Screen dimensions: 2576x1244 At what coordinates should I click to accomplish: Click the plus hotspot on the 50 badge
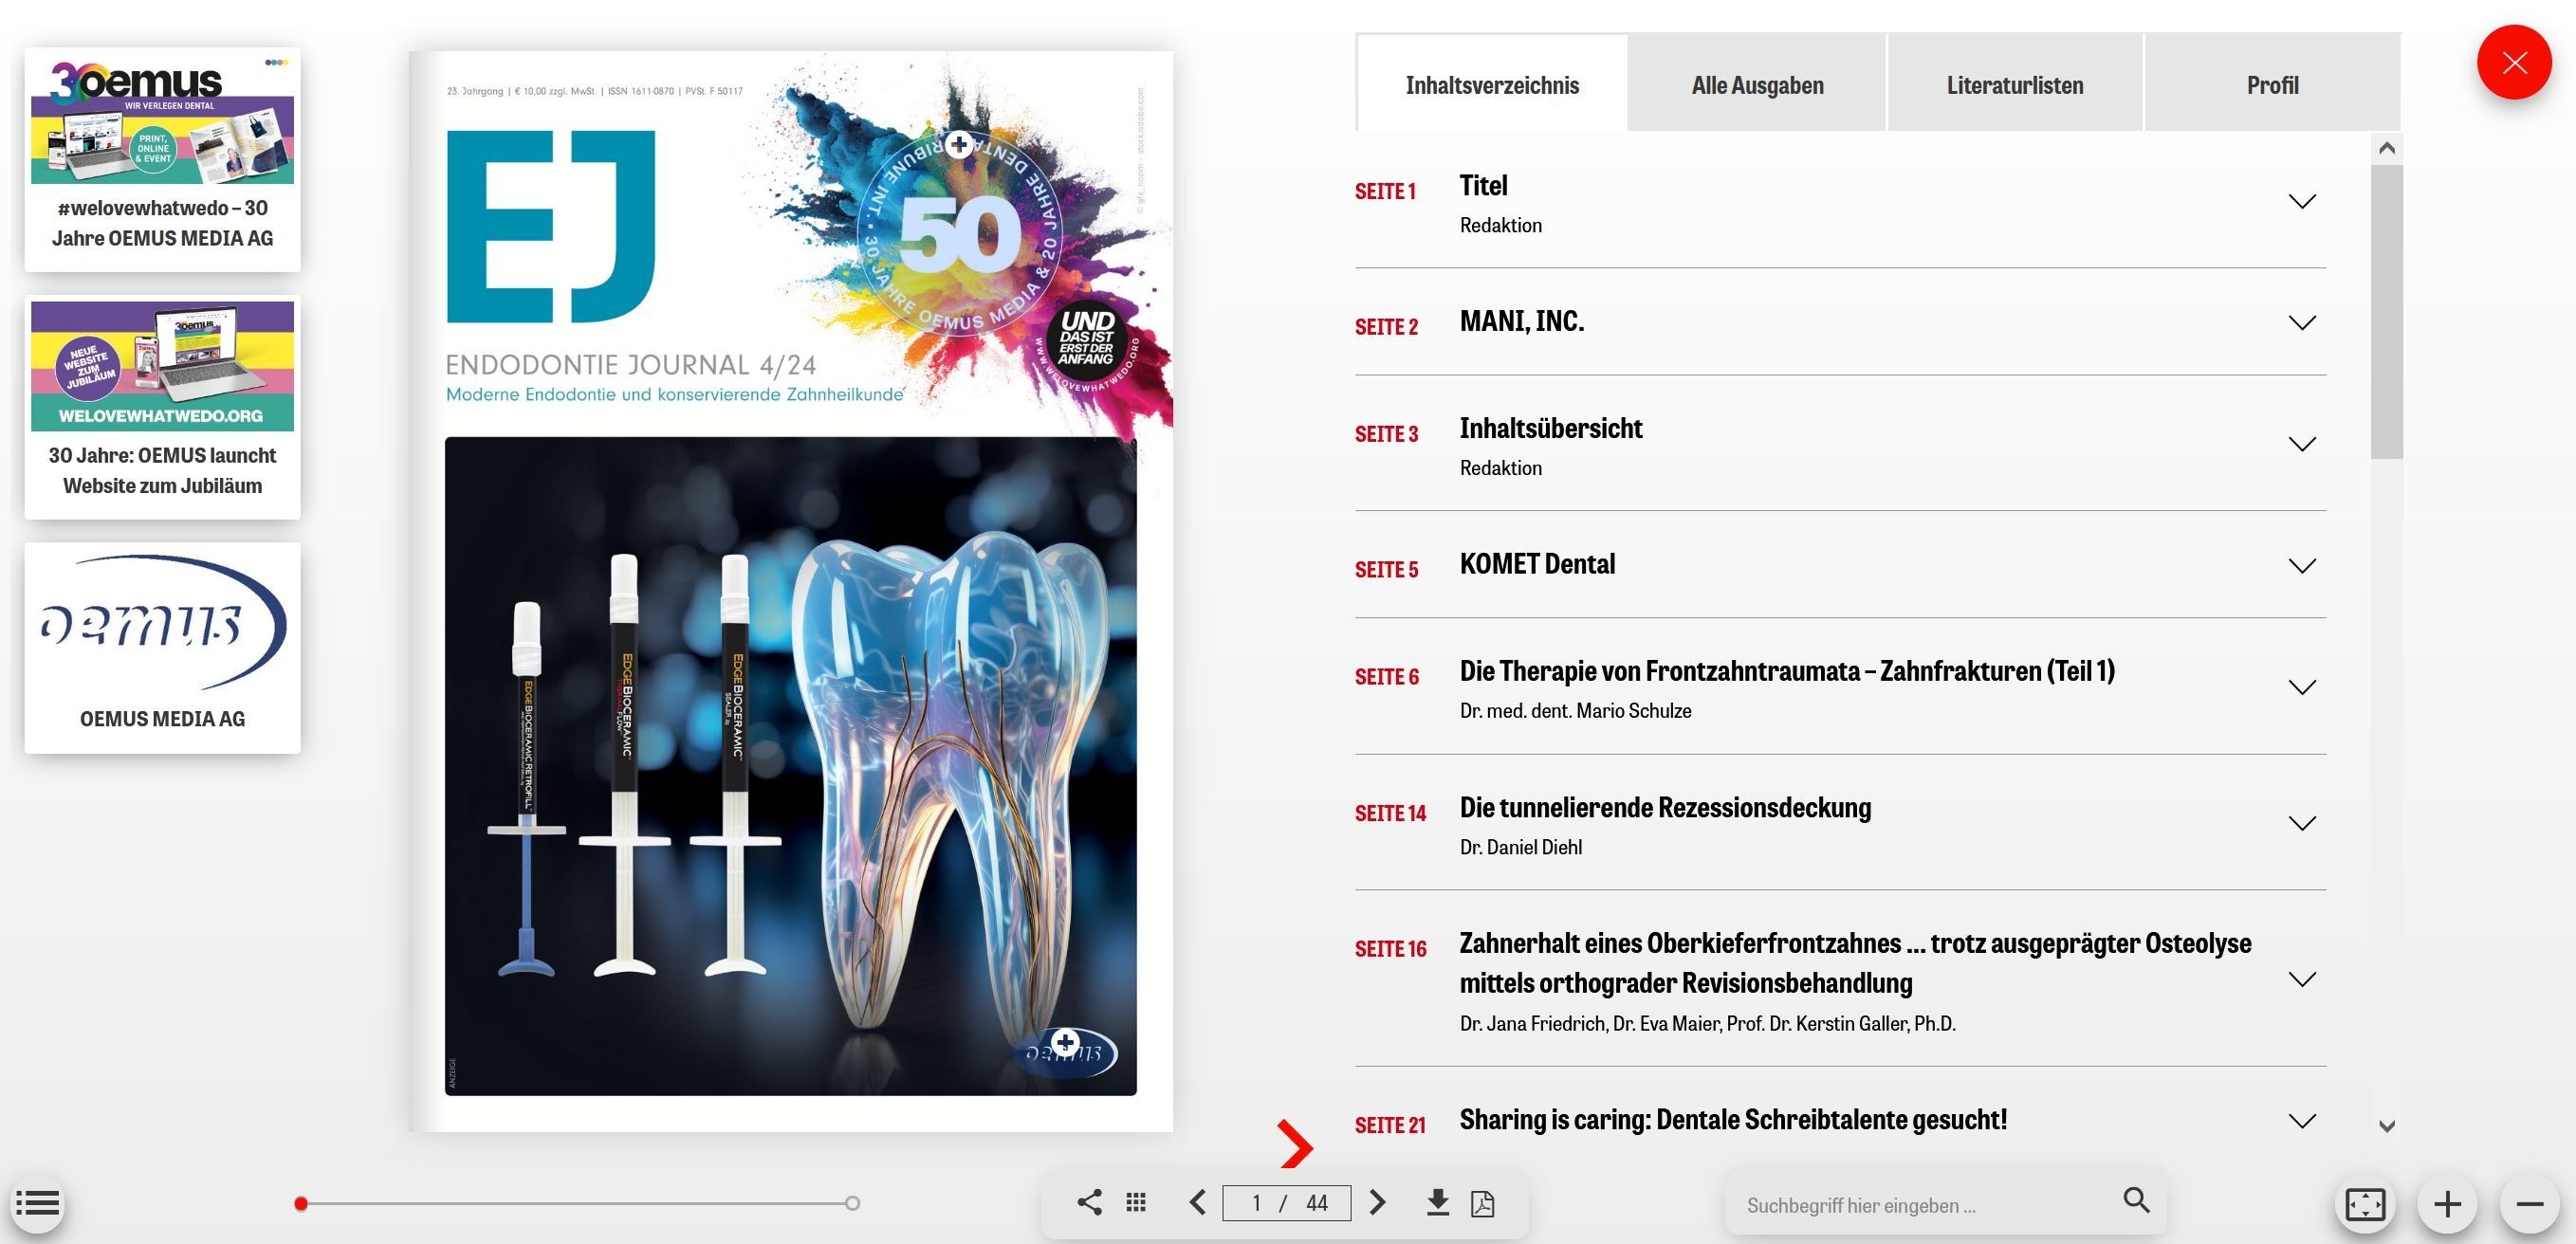tap(959, 145)
